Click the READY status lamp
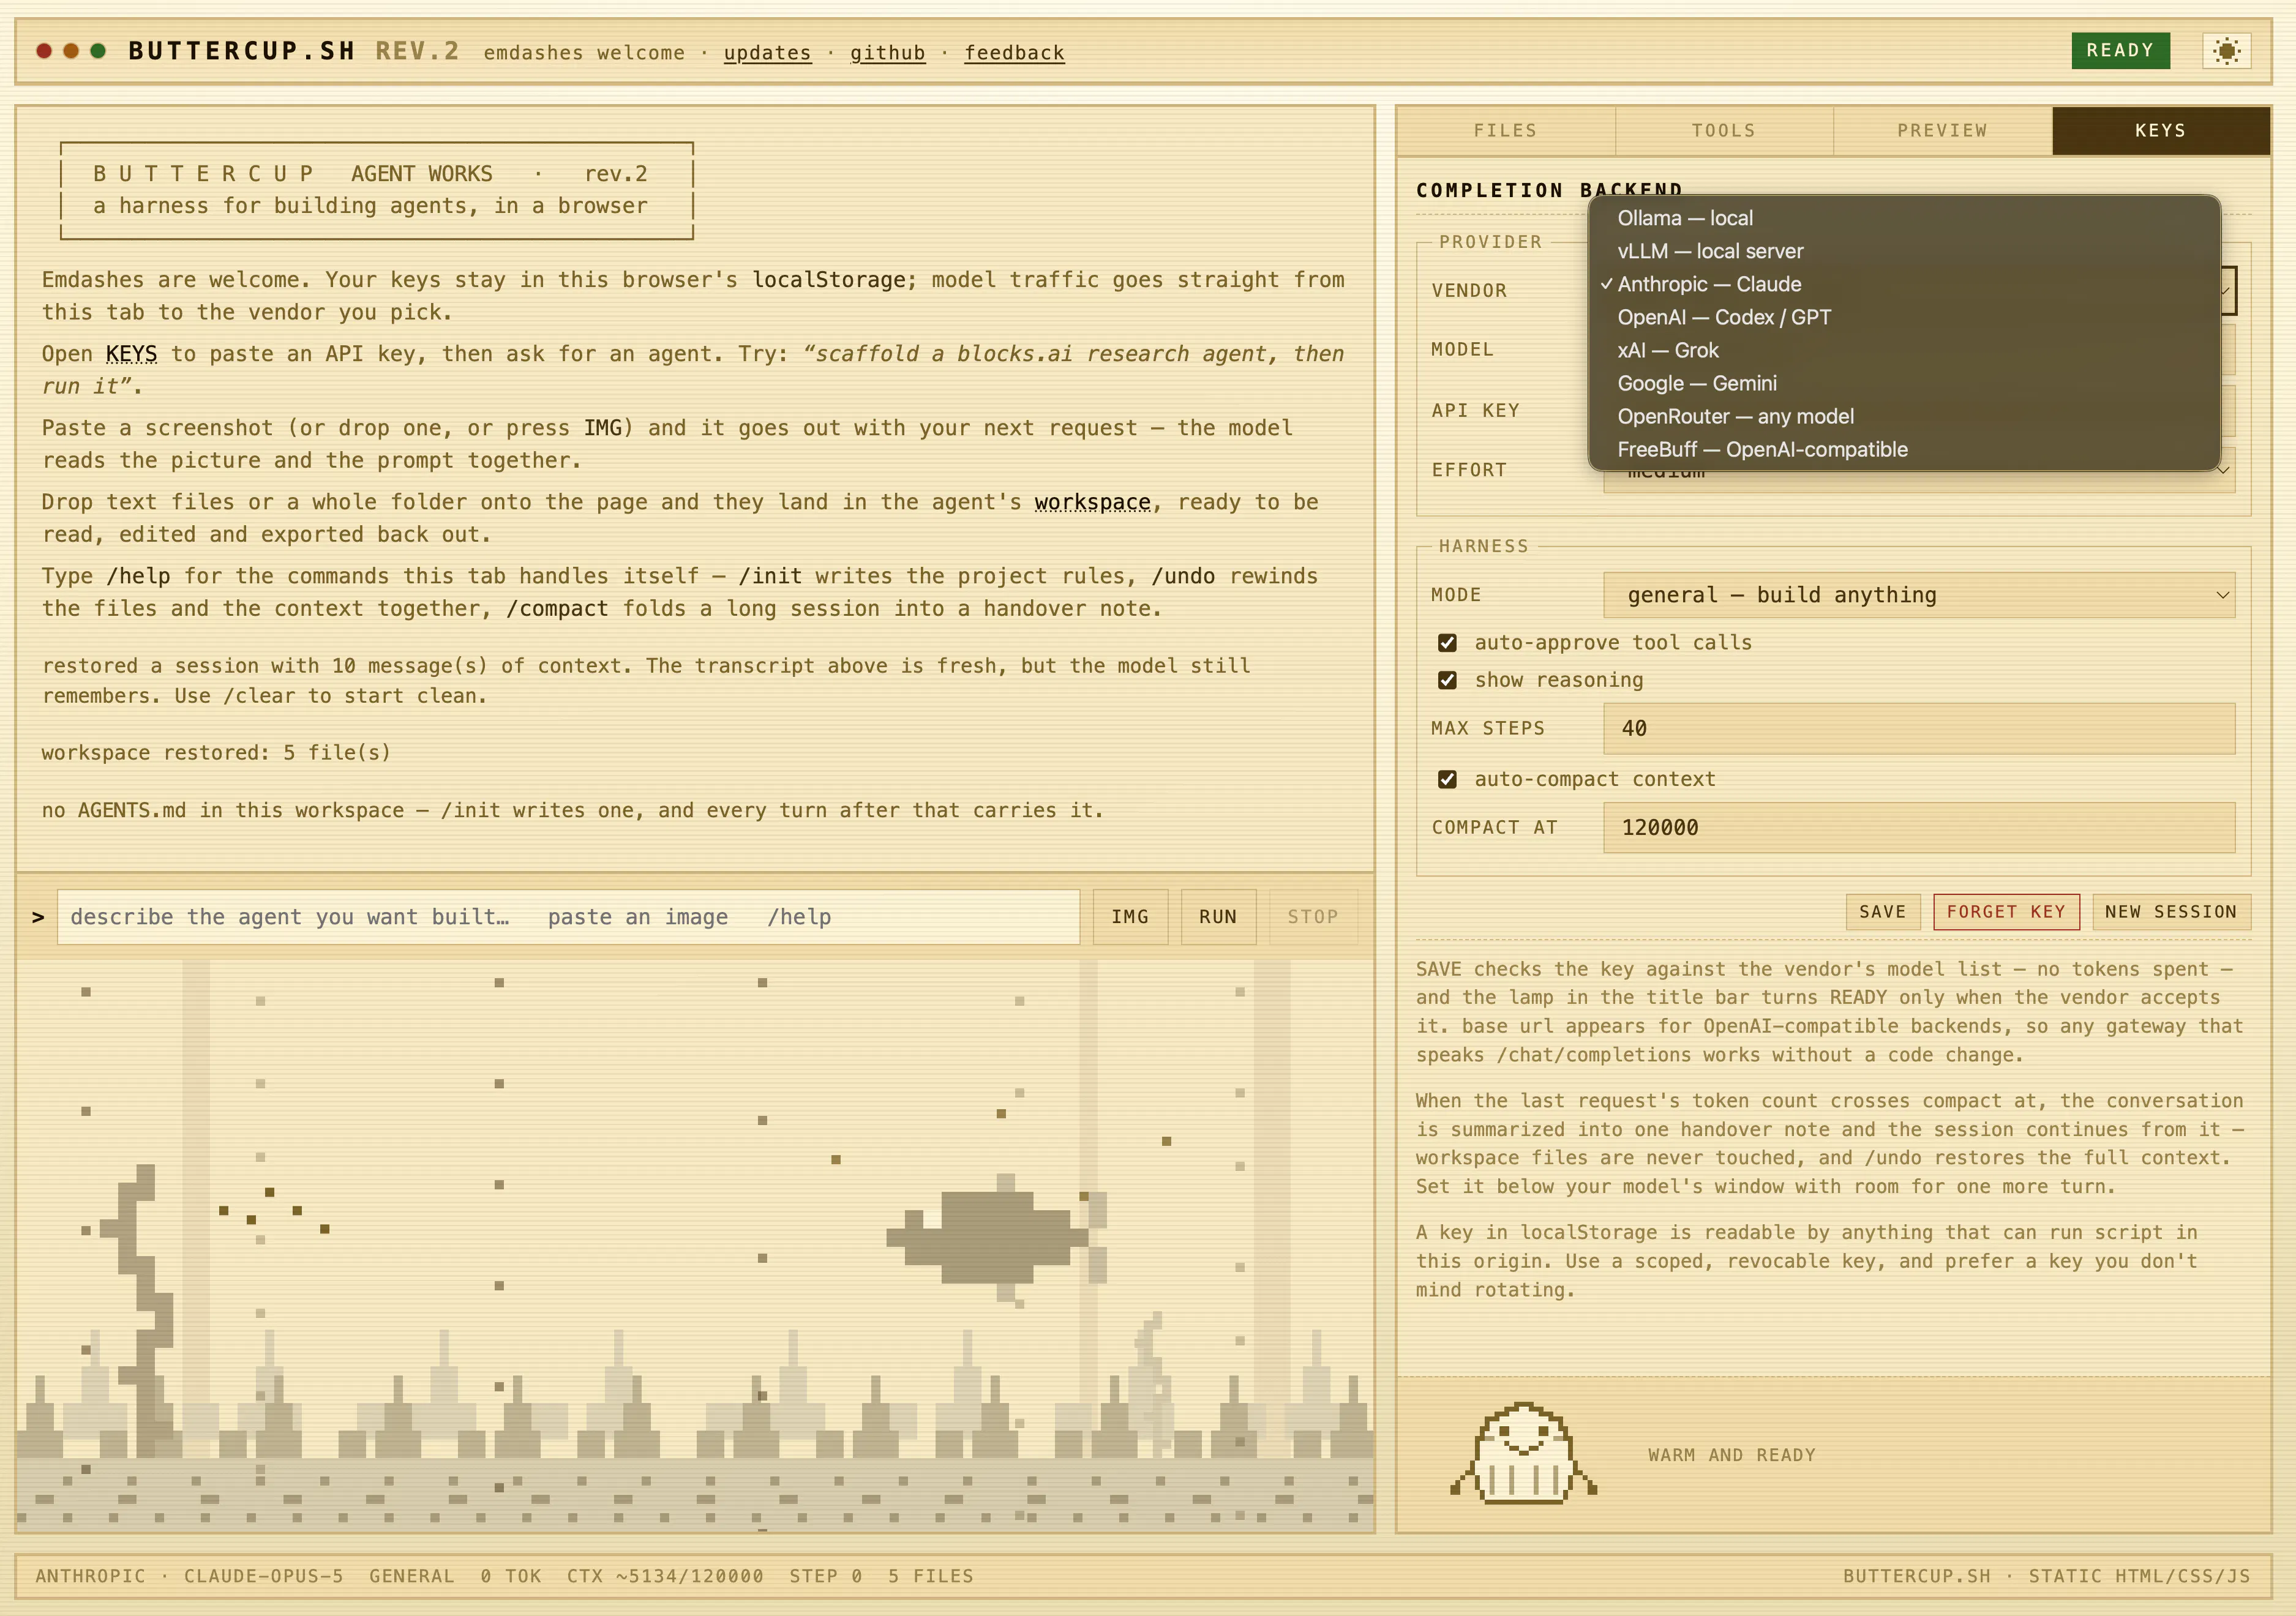The image size is (2296, 1616). [x=2120, y=51]
